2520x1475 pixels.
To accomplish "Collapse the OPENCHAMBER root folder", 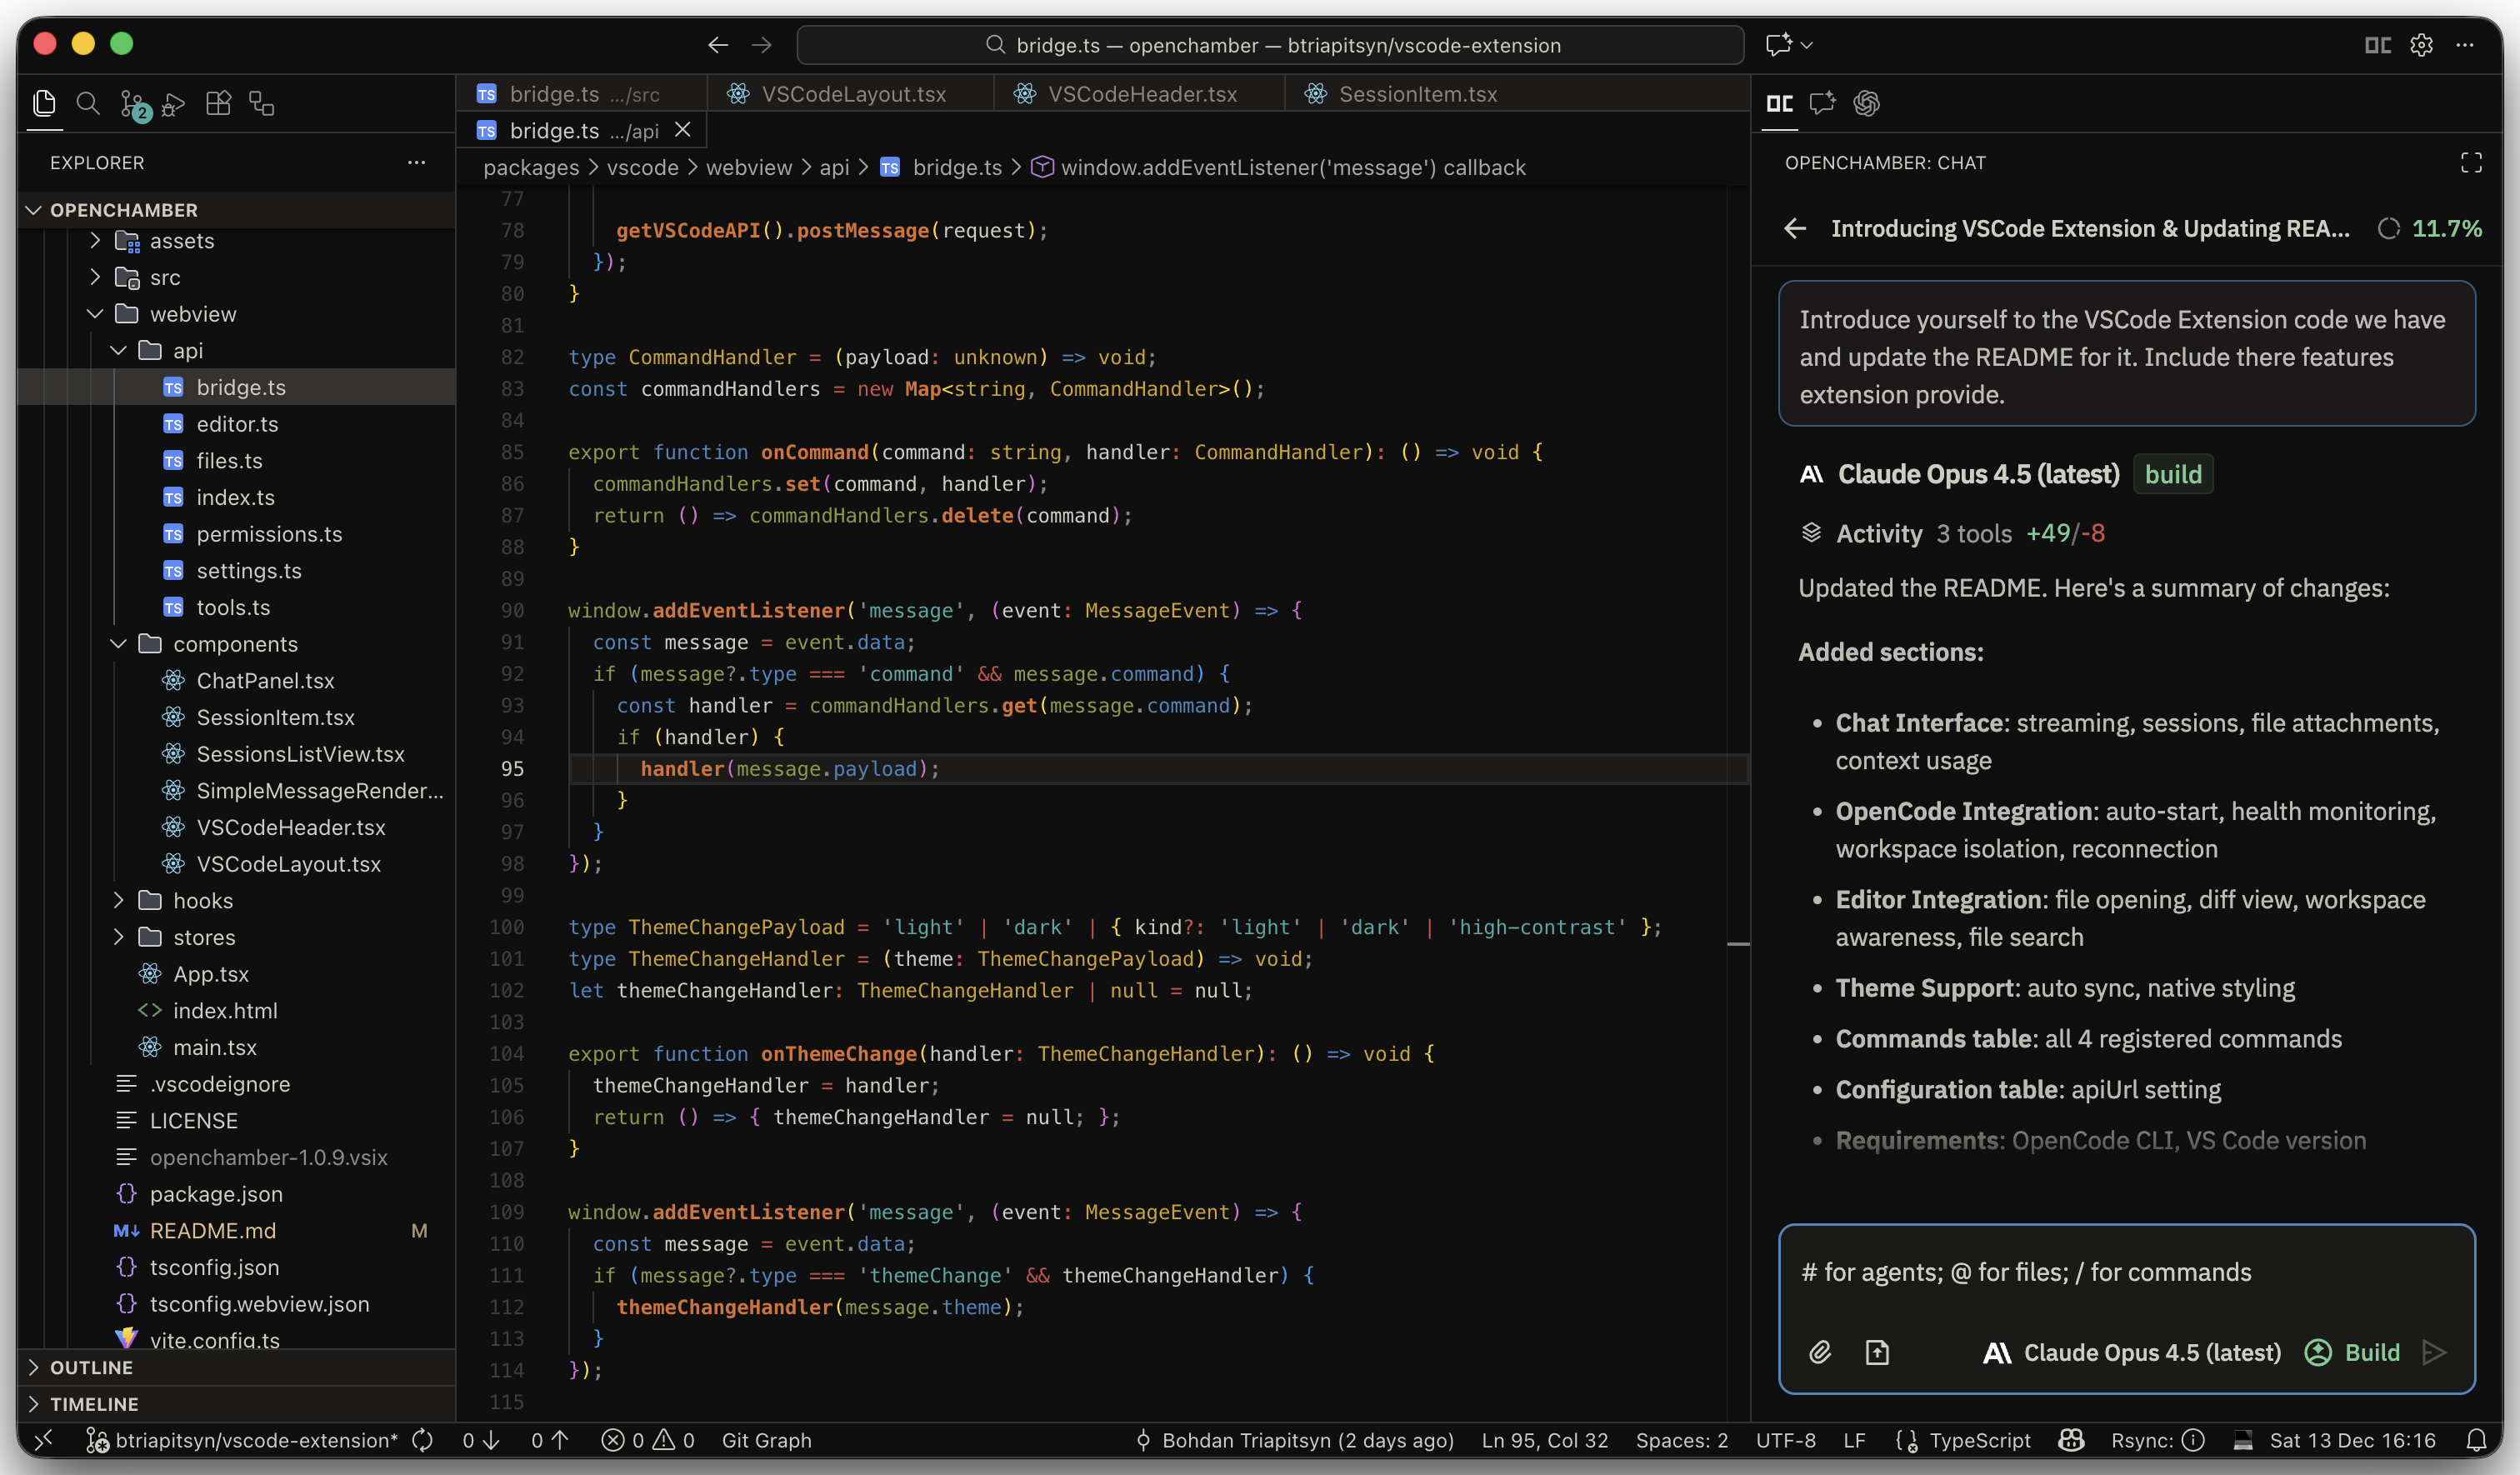I will pos(33,210).
